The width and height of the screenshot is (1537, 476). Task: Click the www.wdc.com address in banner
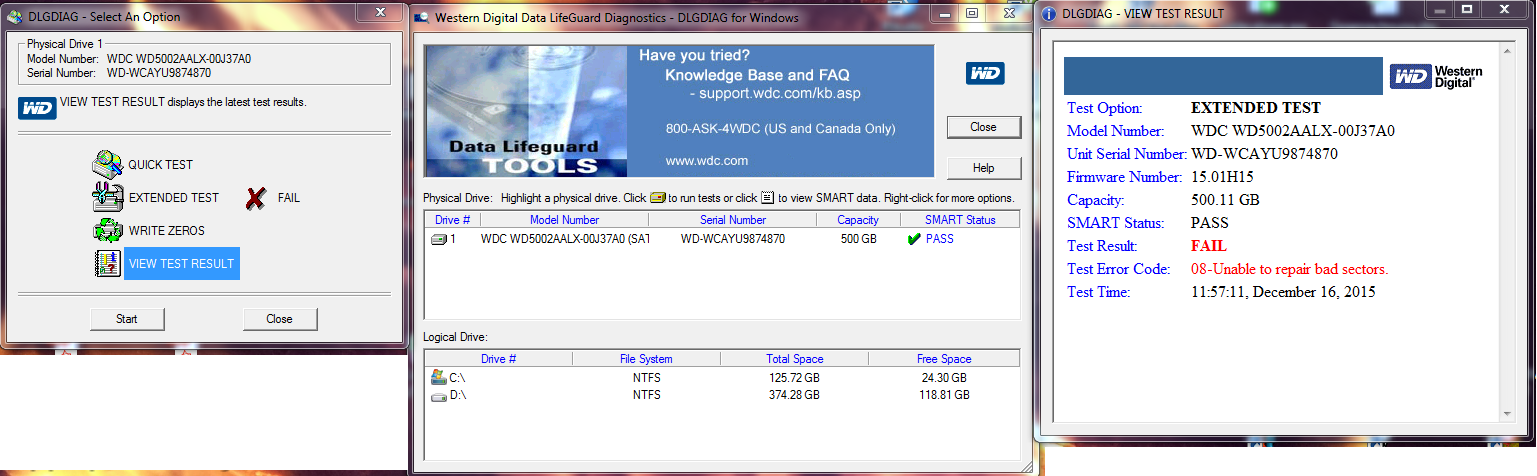[707, 160]
